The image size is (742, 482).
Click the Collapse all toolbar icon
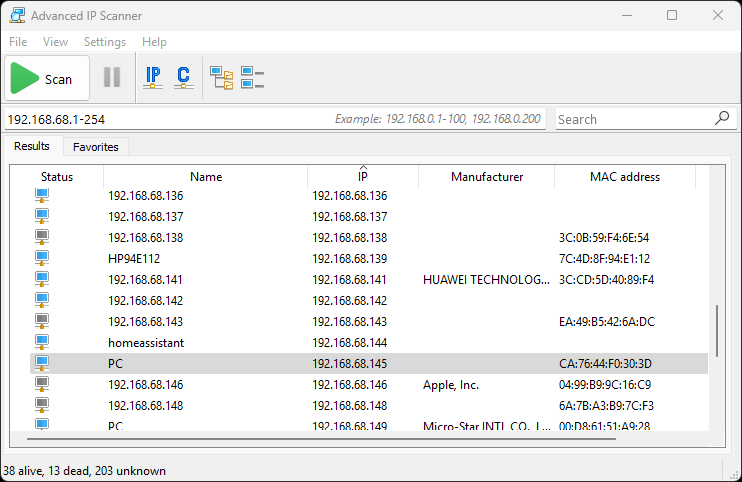coord(252,78)
